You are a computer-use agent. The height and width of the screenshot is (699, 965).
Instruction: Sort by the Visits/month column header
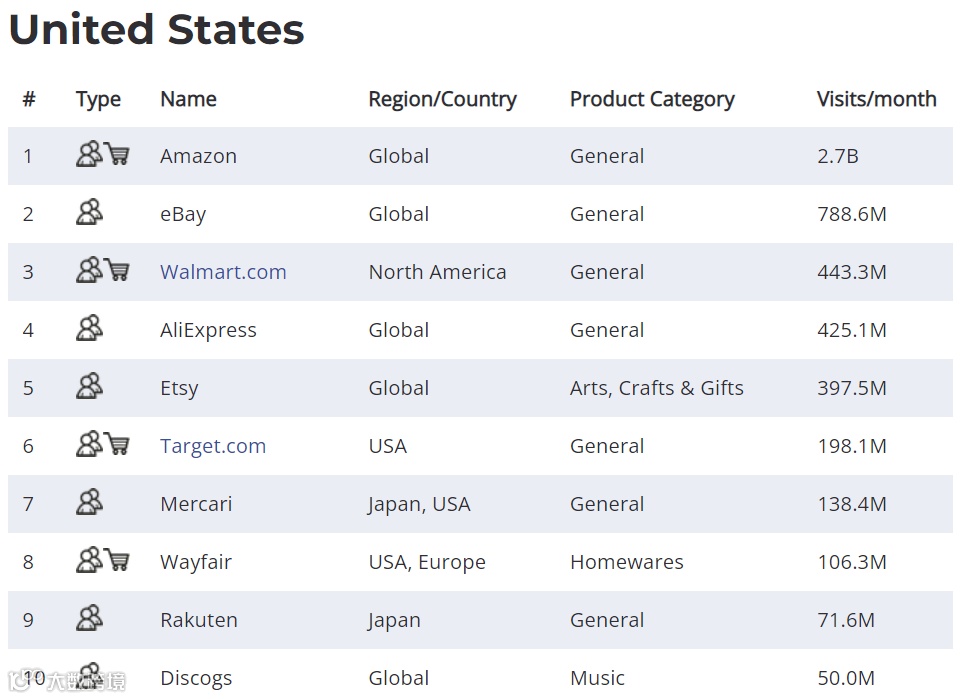(x=876, y=99)
